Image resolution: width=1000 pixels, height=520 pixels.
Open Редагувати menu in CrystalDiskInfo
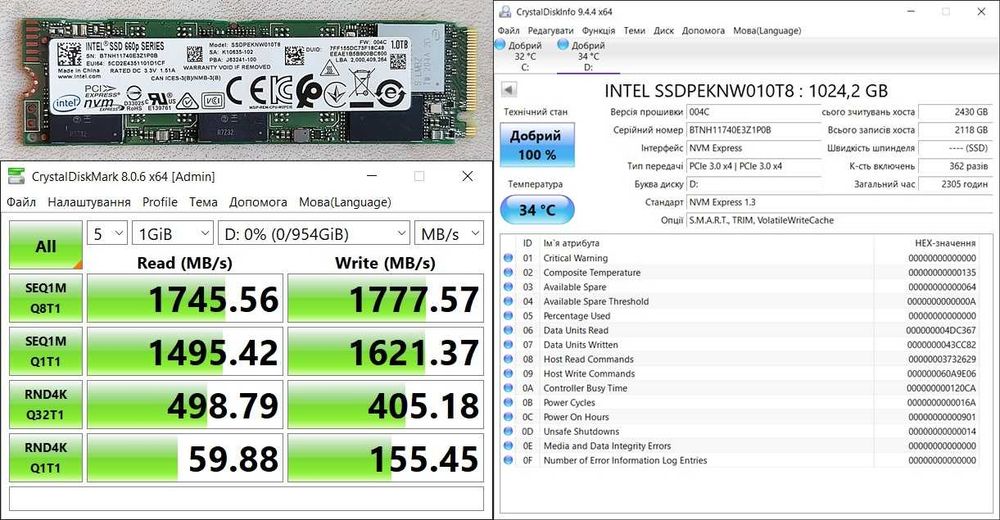click(550, 31)
